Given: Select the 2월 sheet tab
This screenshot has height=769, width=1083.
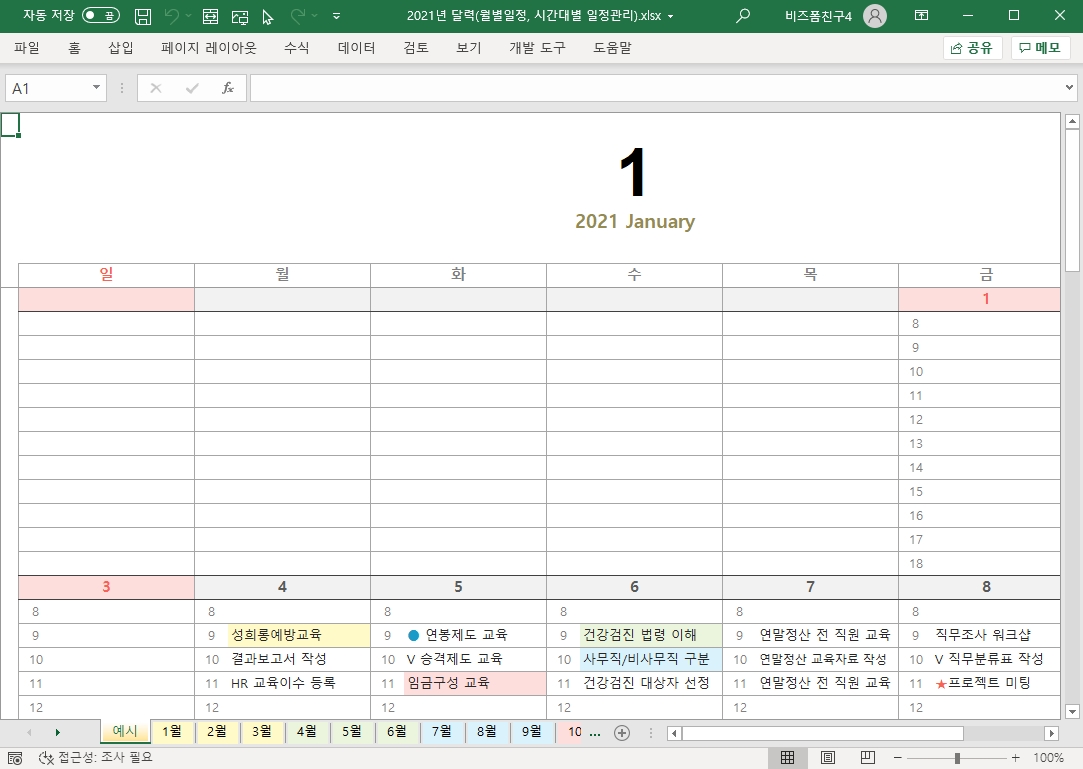Looking at the screenshot, I should (217, 731).
